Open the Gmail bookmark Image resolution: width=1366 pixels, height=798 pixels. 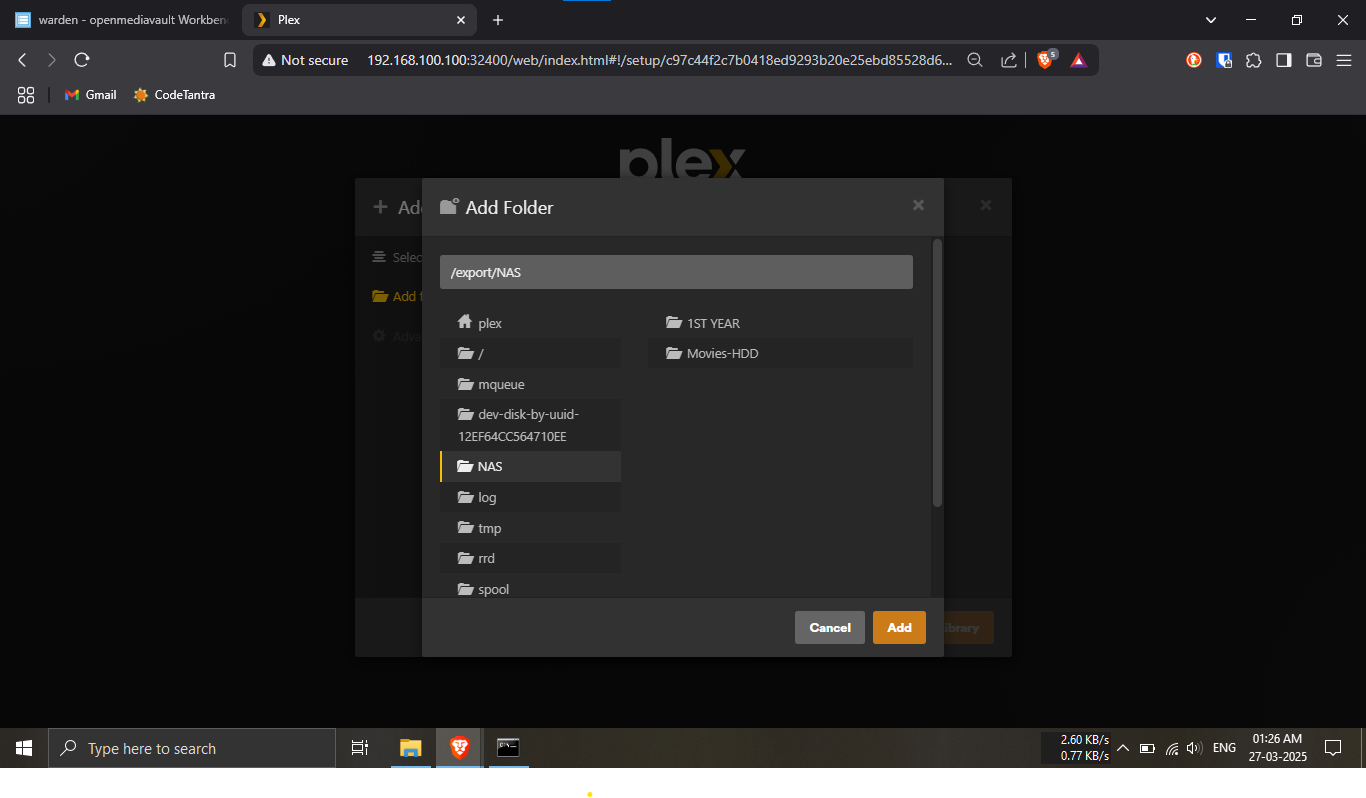pyautogui.click(x=91, y=95)
